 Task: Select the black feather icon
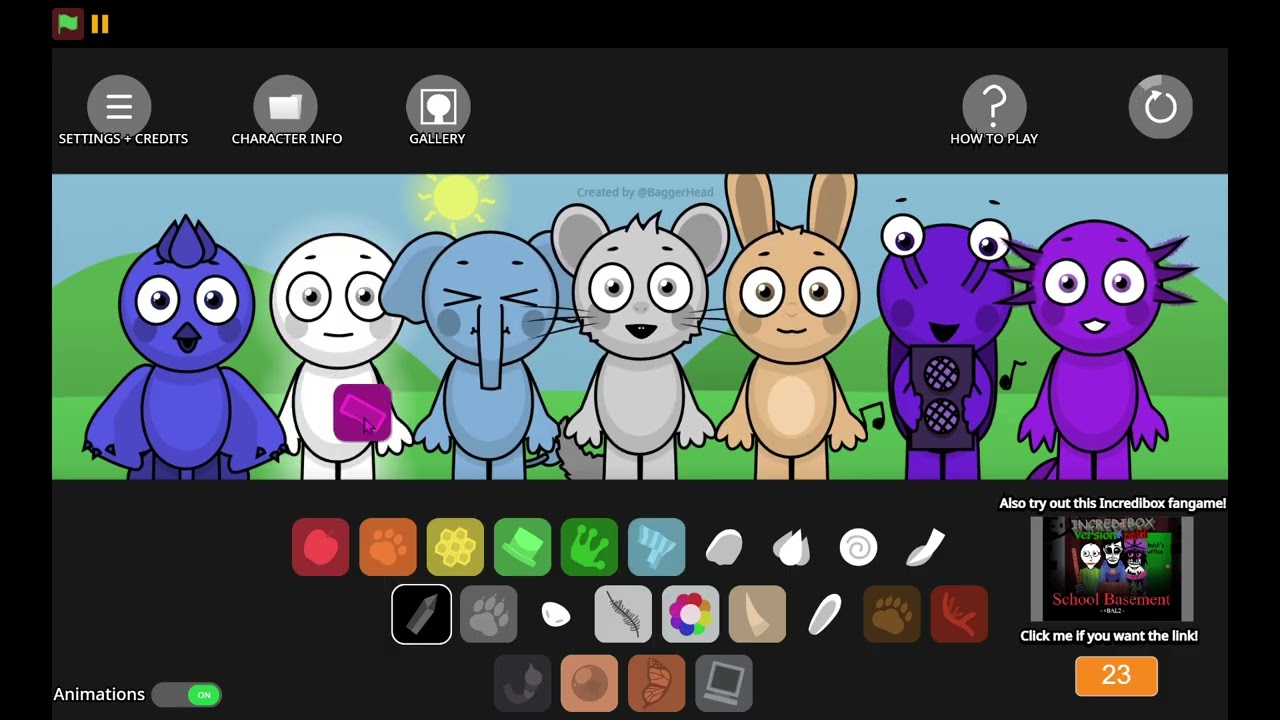pyautogui.click(x=623, y=614)
